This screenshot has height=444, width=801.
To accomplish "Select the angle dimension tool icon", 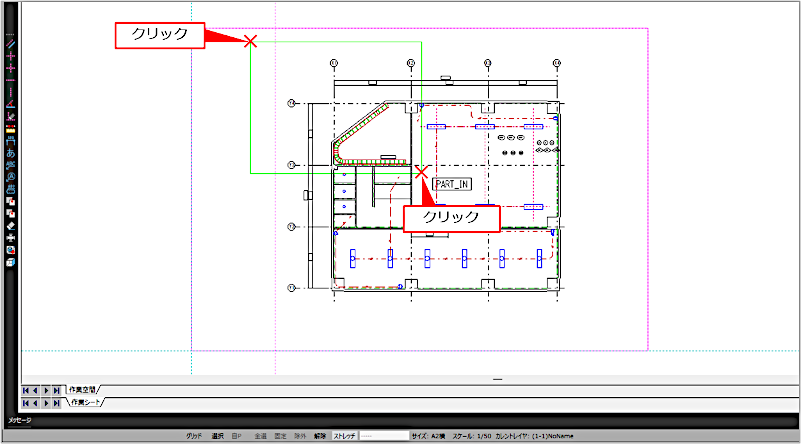I will 11,104.
